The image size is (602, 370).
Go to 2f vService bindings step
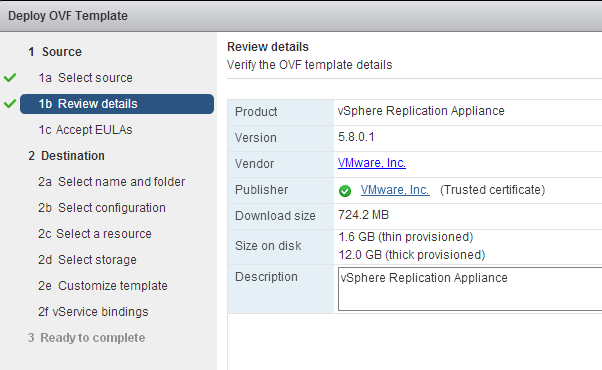point(93,312)
